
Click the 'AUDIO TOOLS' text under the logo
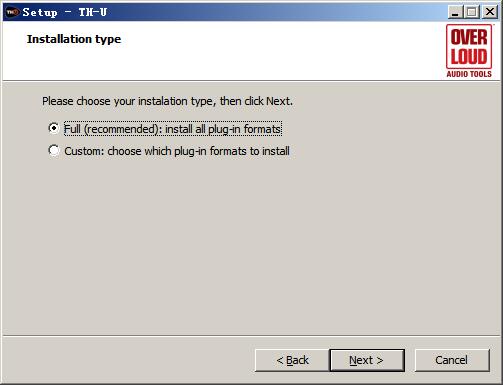click(x=469, y=74)
